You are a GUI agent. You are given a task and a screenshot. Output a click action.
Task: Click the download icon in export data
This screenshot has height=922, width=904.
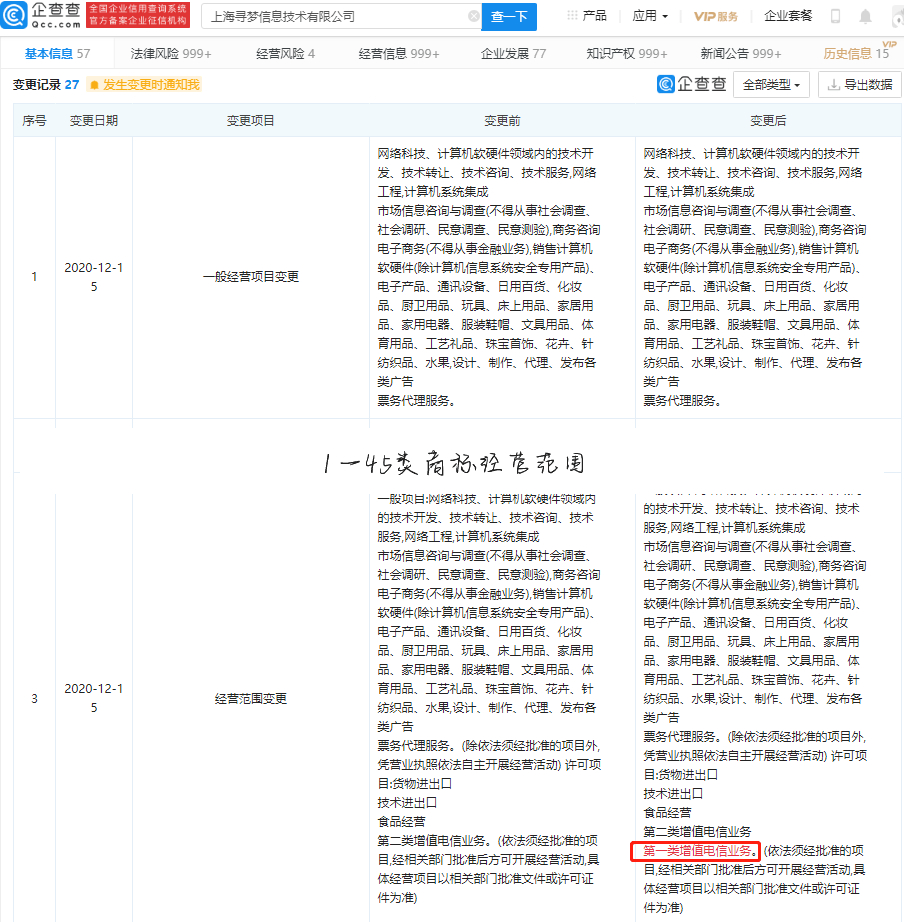point(833,85)
